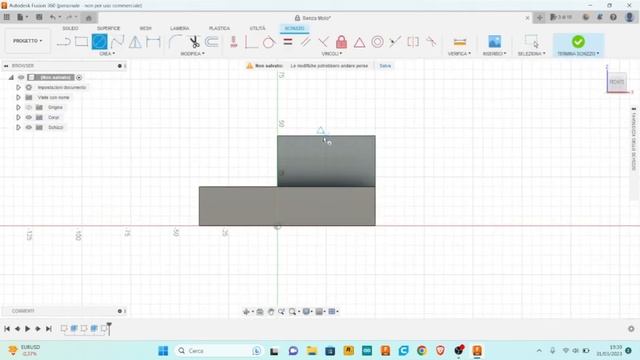
Task: Click the Insert image icon
Action: coord(494,42)
